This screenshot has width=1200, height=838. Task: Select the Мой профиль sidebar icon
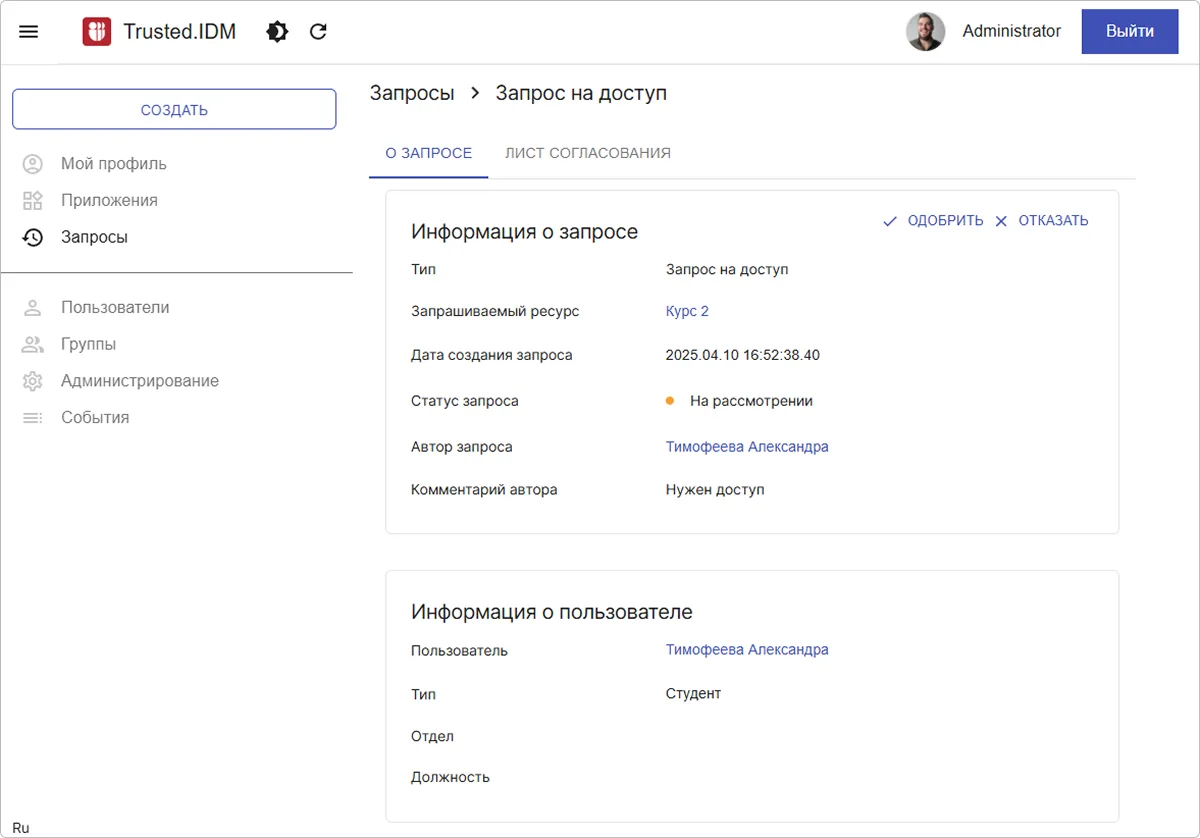click(x=32, y=163)
